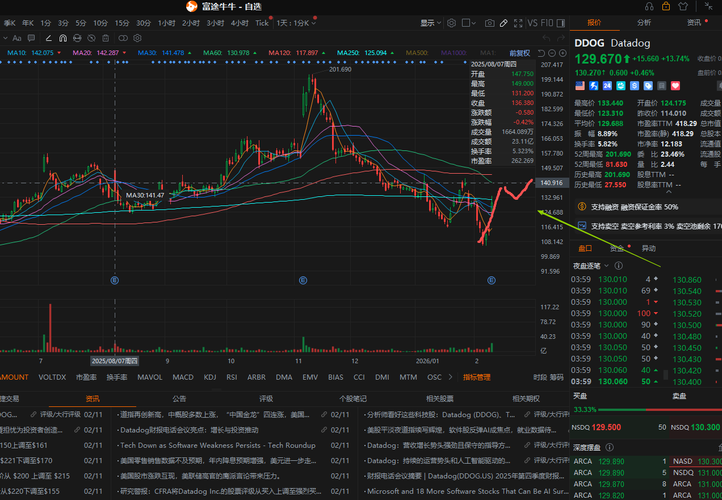Open the 前复权 adjustment selector
722x500 pixels.
519,53
